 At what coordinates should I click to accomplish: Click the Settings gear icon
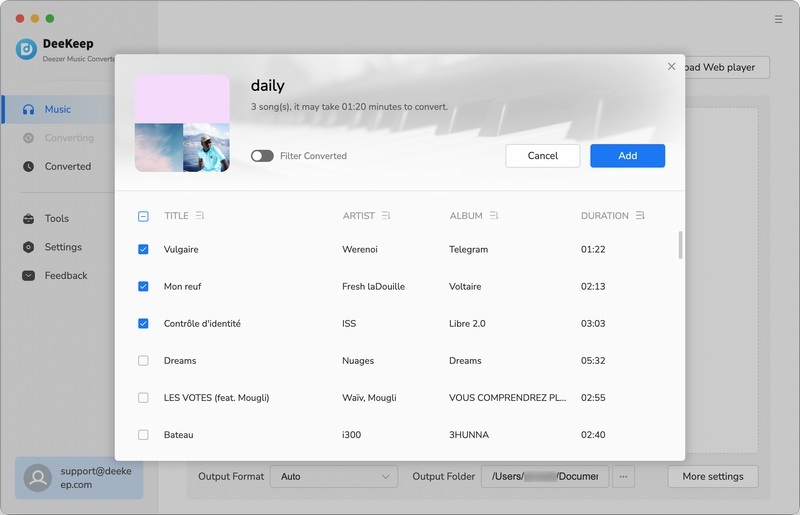29,247
